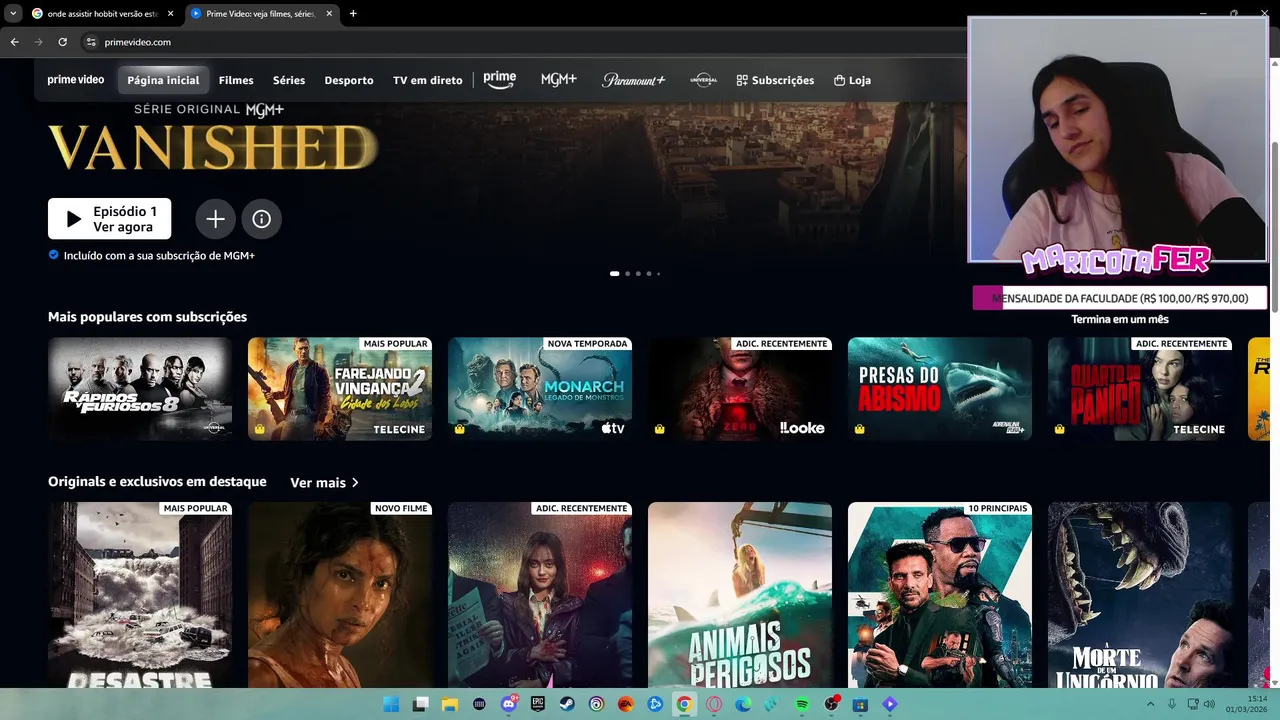1280x720 pixels.
Task: Select the last carousel dot indicator
Action: 658,273
